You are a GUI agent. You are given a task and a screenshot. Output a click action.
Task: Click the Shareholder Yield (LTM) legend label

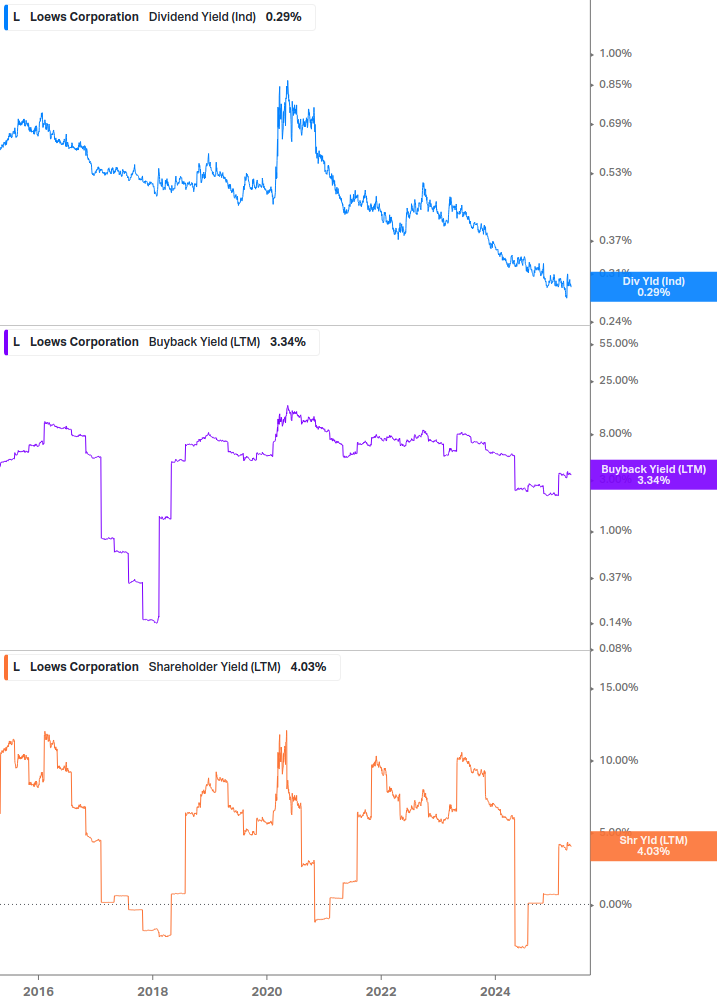click(215, 667)
